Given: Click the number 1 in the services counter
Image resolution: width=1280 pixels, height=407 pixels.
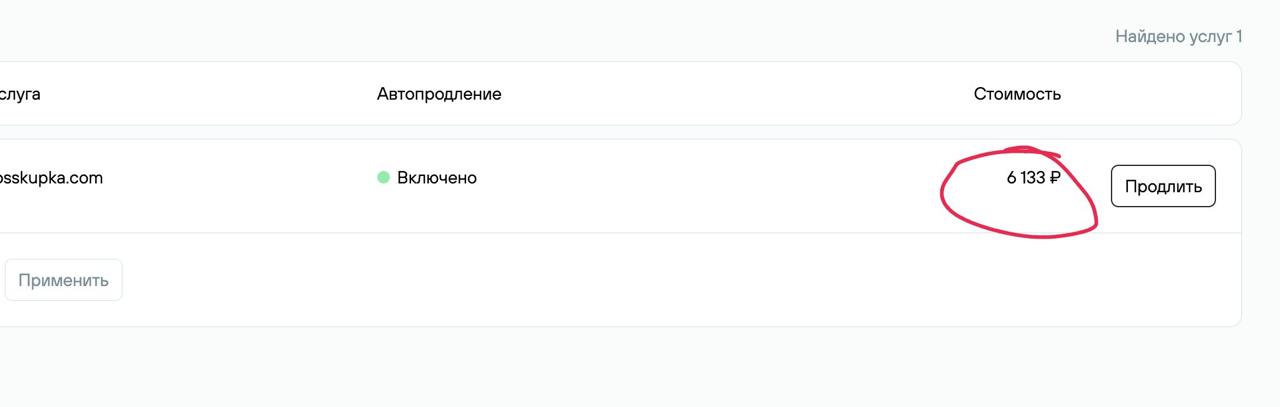Looking at the screenshot, I should coord(1239,37).
